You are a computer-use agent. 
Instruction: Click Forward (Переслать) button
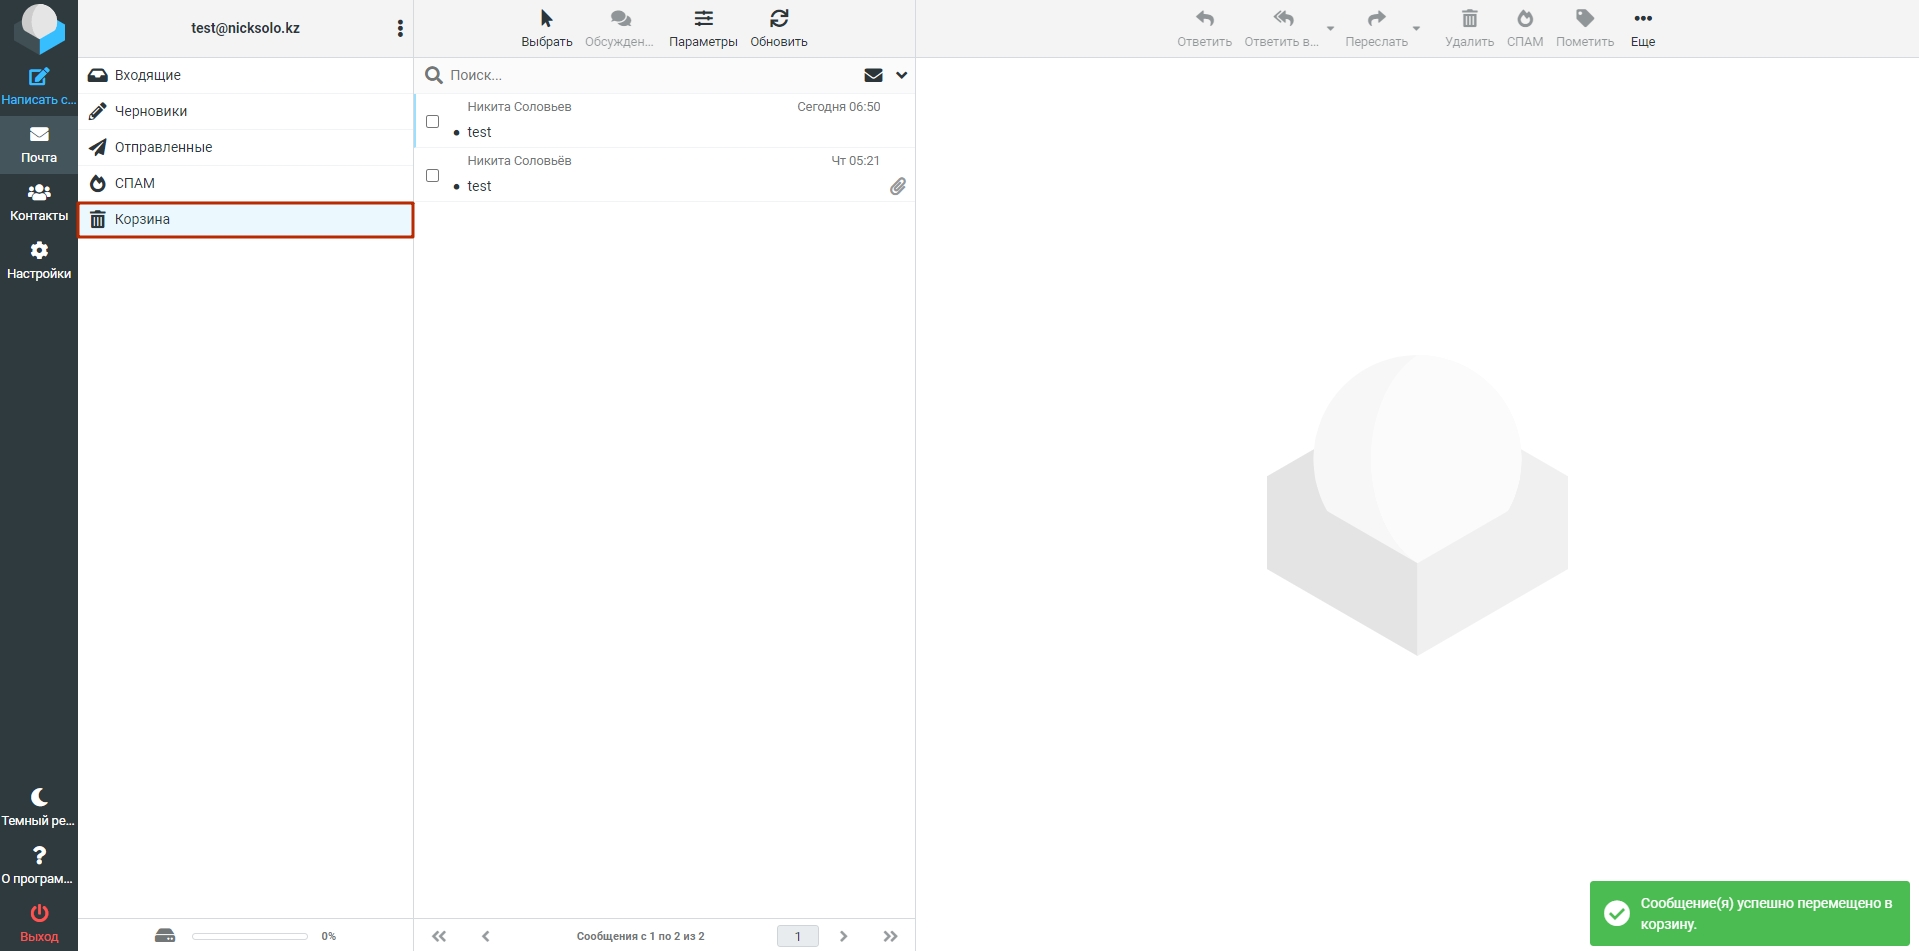[1376, 28]
